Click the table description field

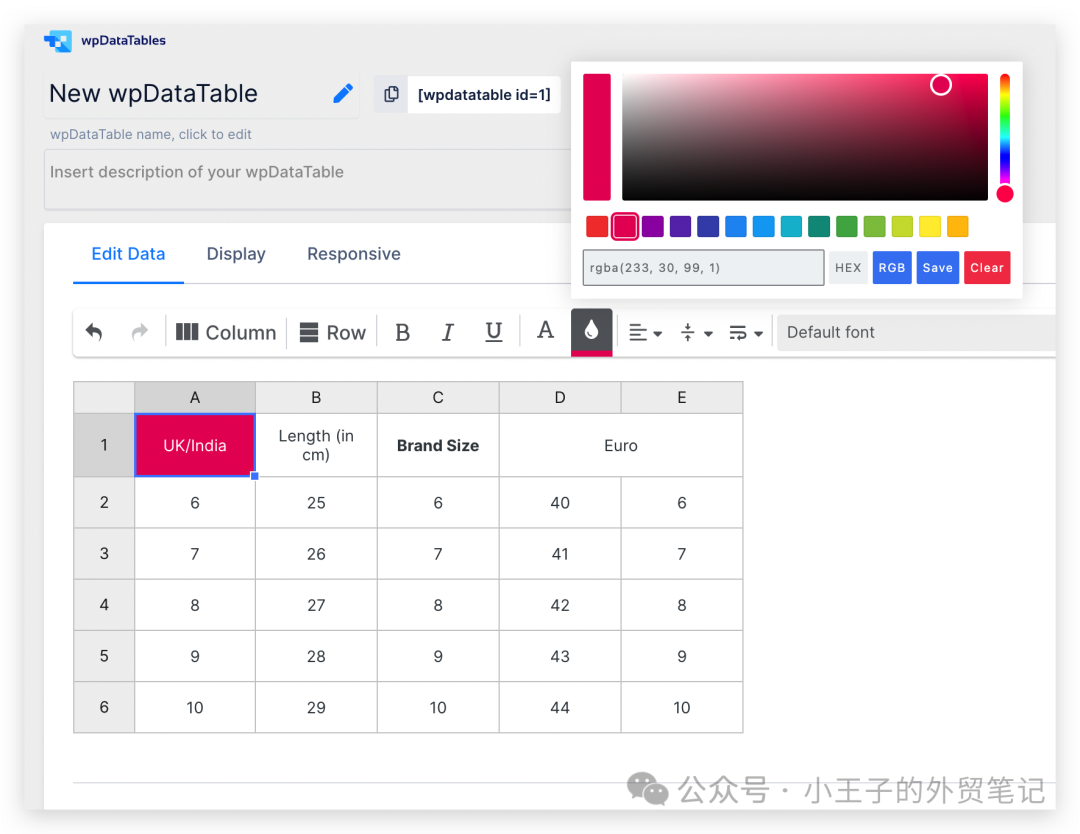pyautogui.click(x=308, y=179)
